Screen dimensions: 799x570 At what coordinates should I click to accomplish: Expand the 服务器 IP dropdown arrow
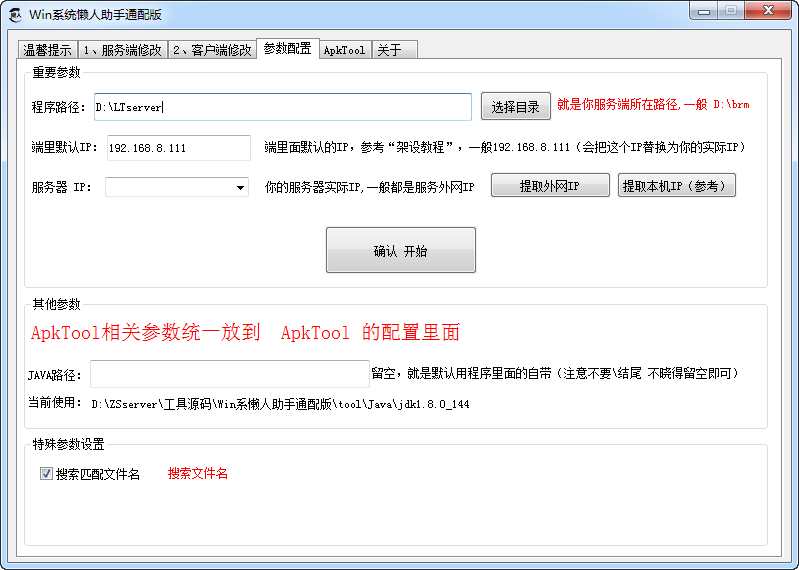click(240, 187)
